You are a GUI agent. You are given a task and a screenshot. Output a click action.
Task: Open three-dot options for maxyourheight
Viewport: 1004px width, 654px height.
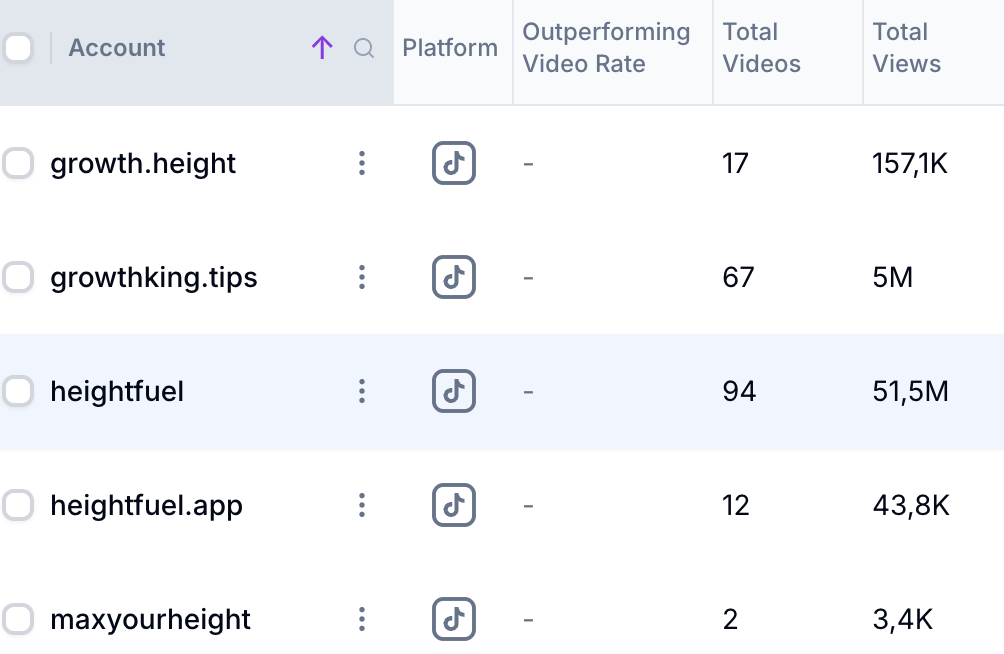[362, 619]
